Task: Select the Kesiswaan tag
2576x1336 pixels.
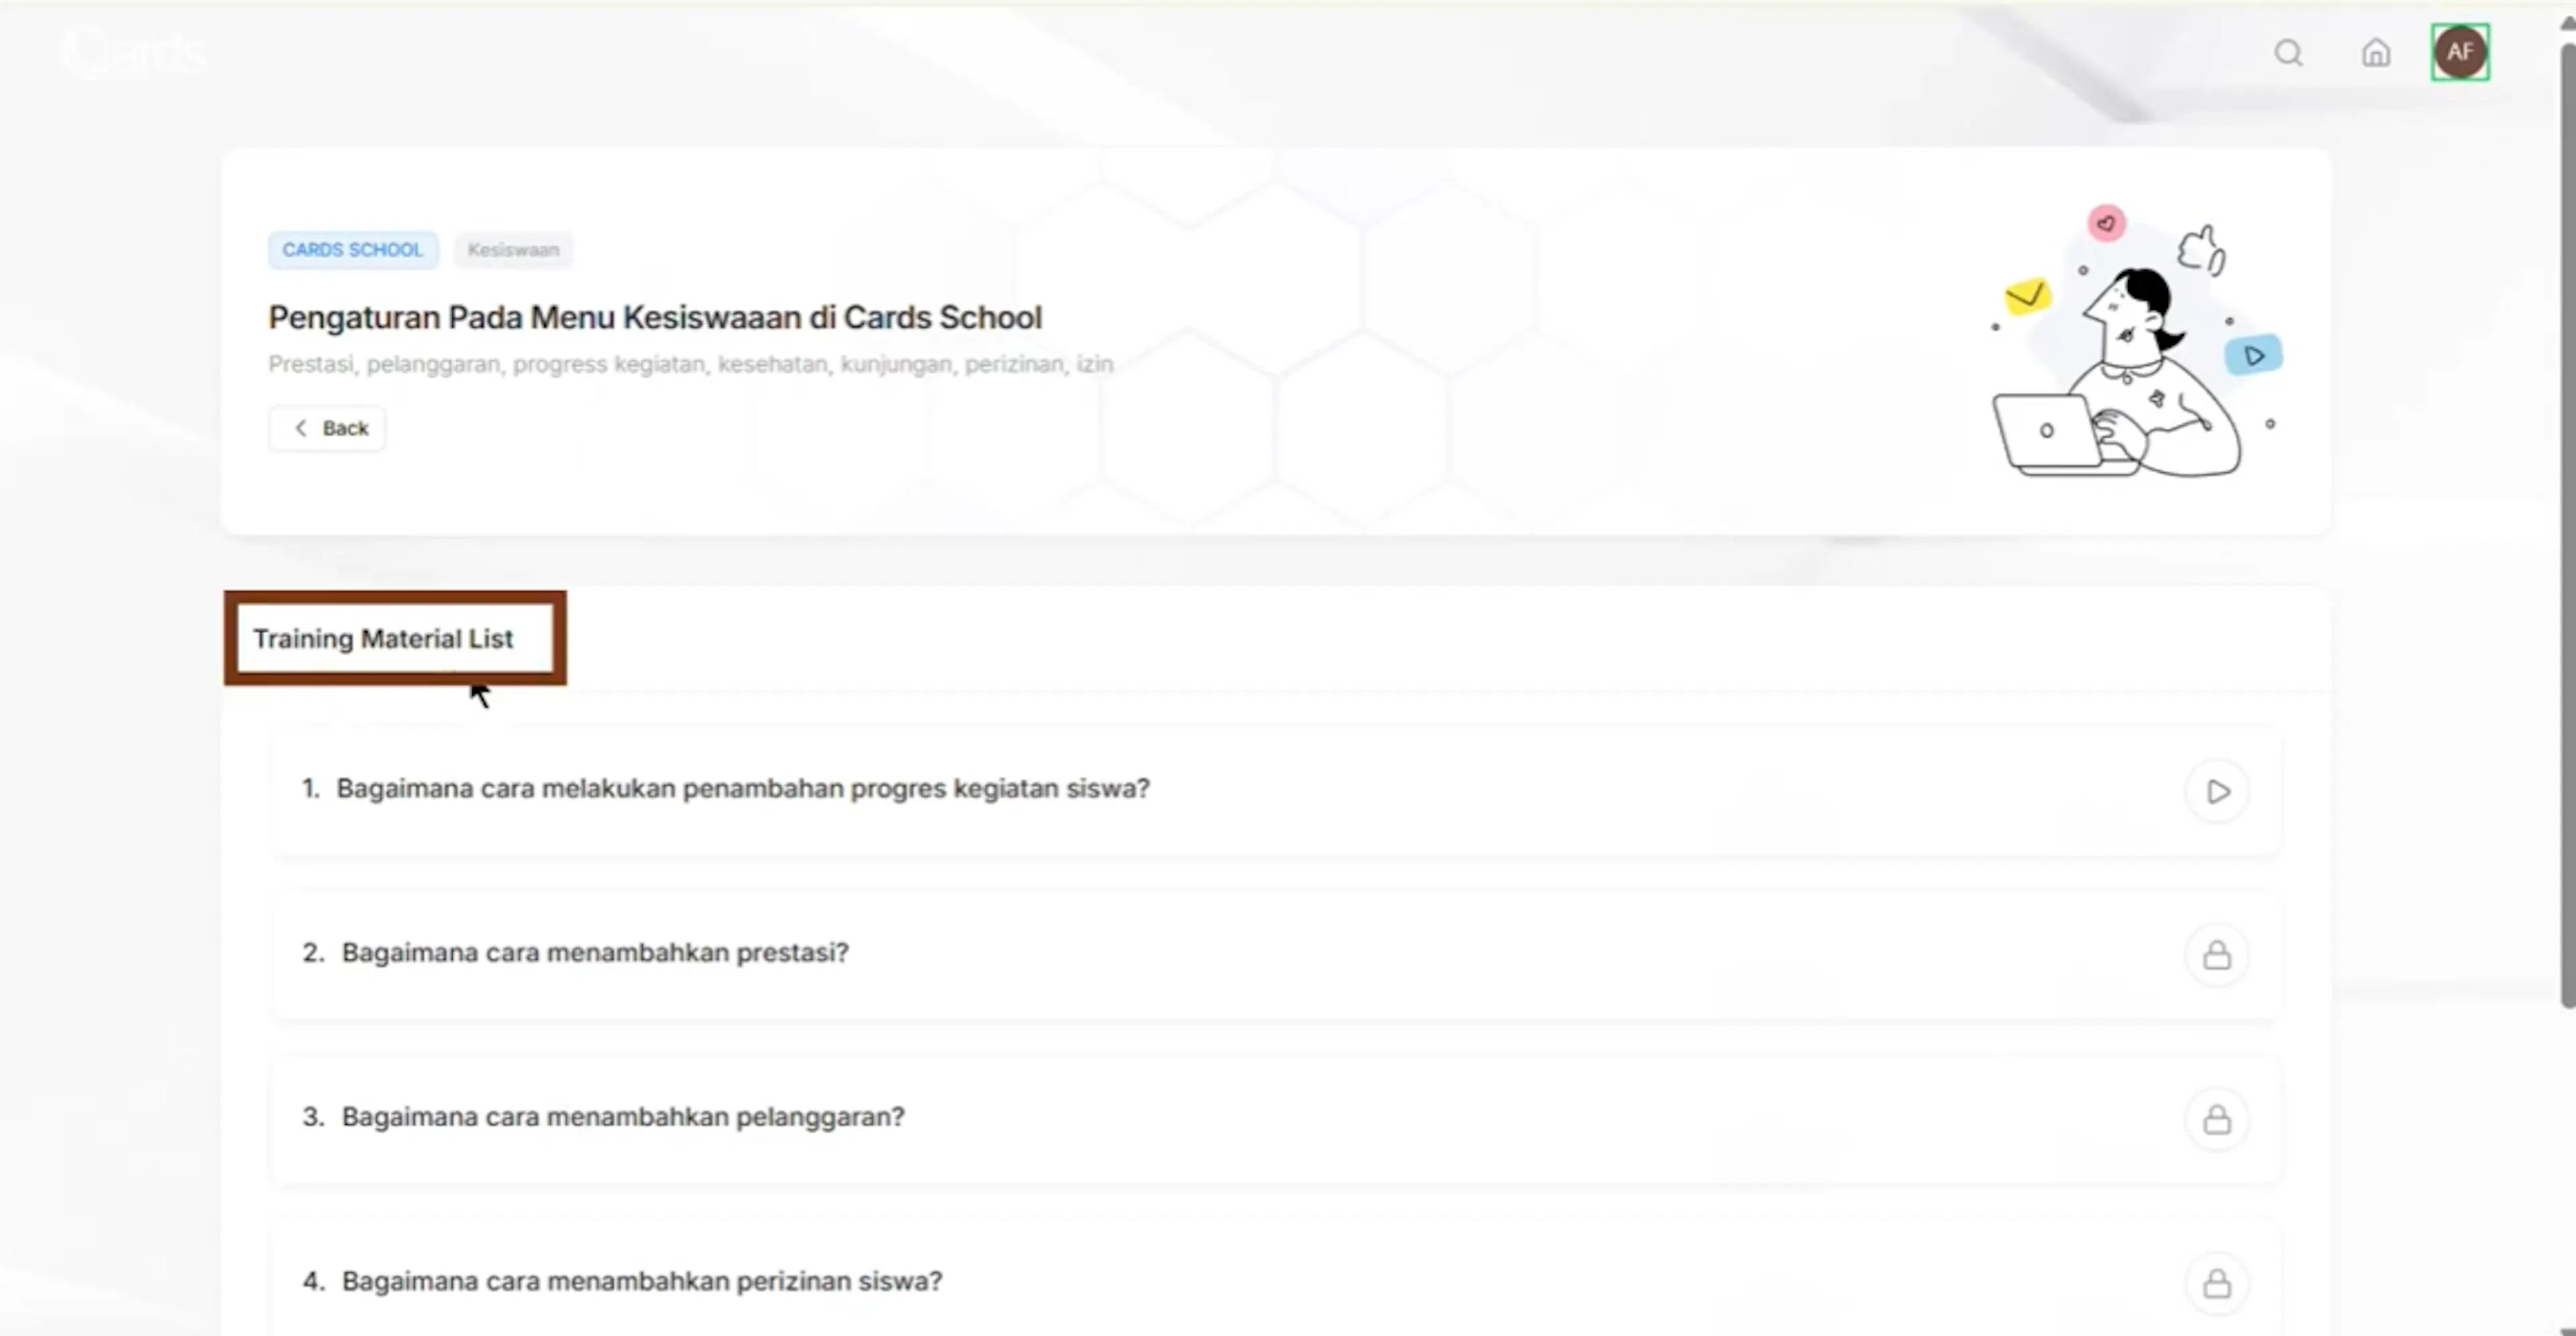Action: point(513,249)
